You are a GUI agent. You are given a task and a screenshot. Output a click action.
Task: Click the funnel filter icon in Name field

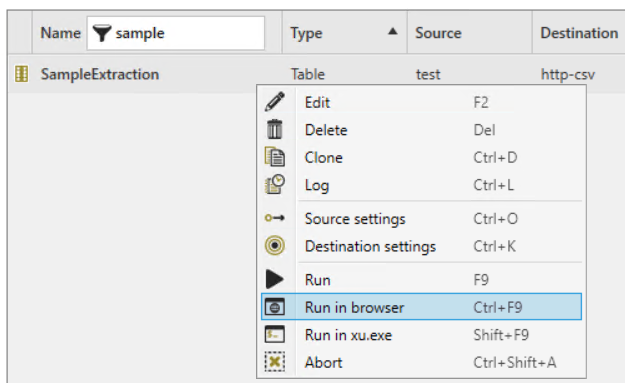click(101, 33)
